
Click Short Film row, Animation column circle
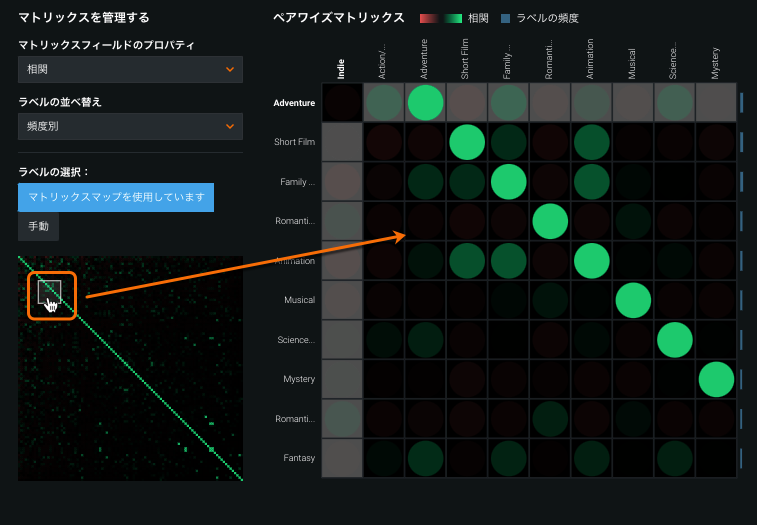591,142
